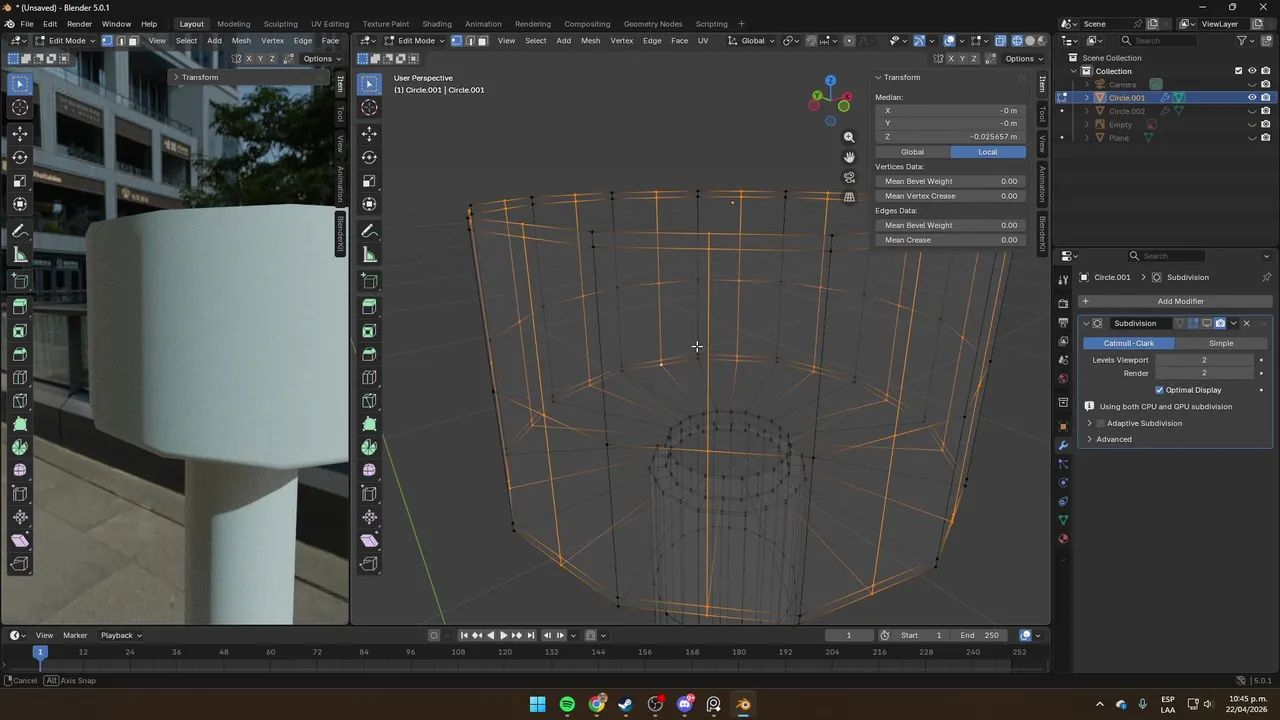This screenshot has height=720, width=1280.
Task: Switch to the Sculpting workspace tab
Action: [280, 24]
